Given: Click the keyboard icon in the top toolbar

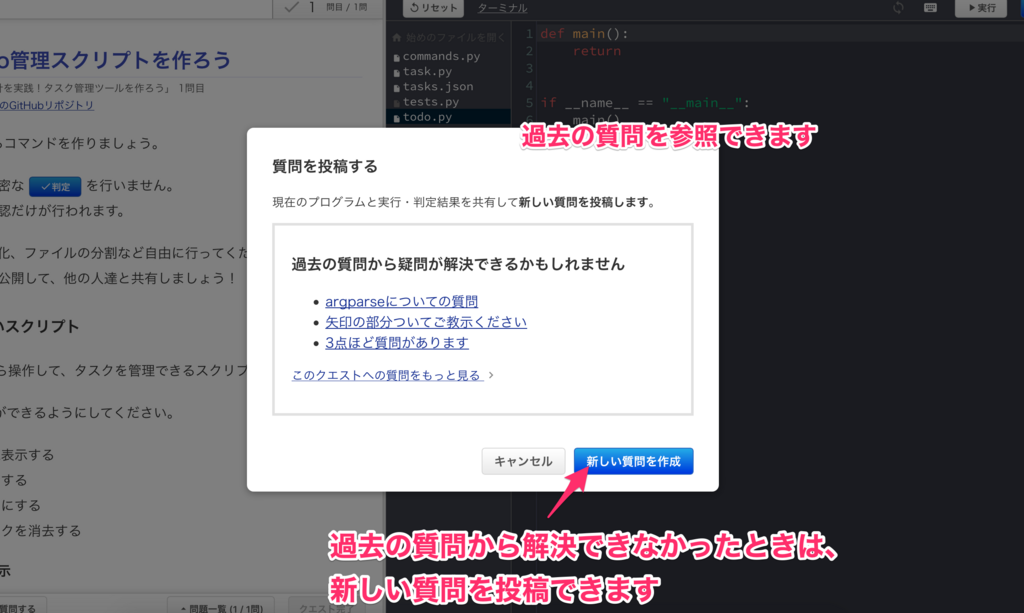Looking at the screenshot, I should [930, 8].
